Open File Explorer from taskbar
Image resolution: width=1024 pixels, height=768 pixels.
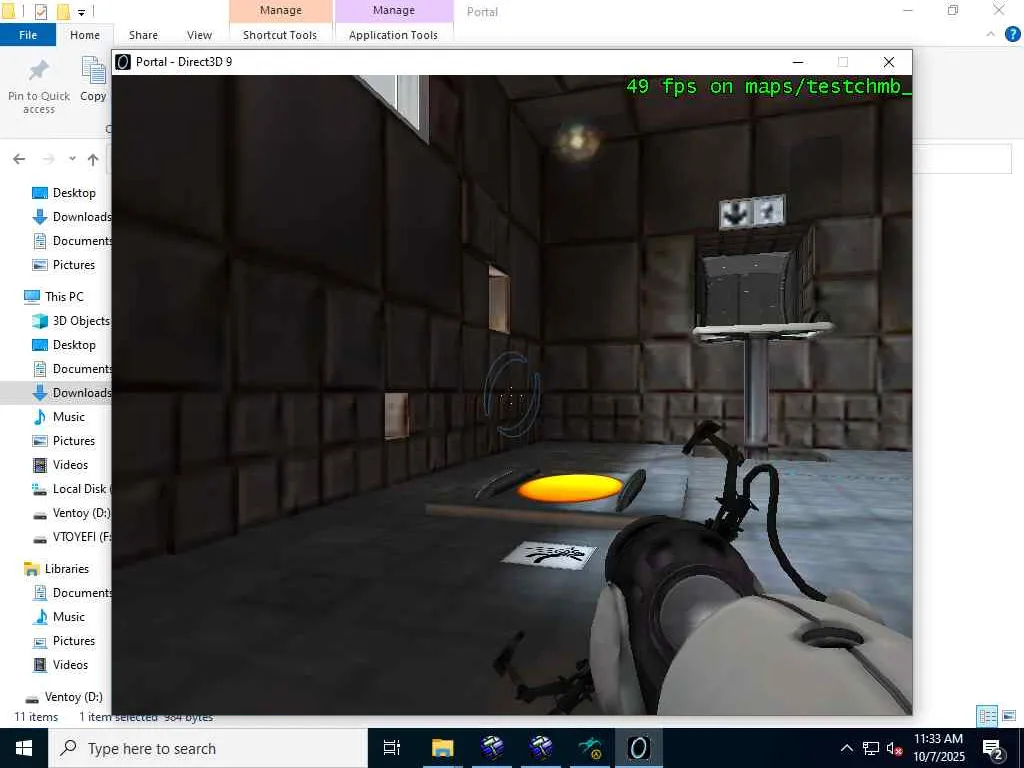(x=442, y=748)
